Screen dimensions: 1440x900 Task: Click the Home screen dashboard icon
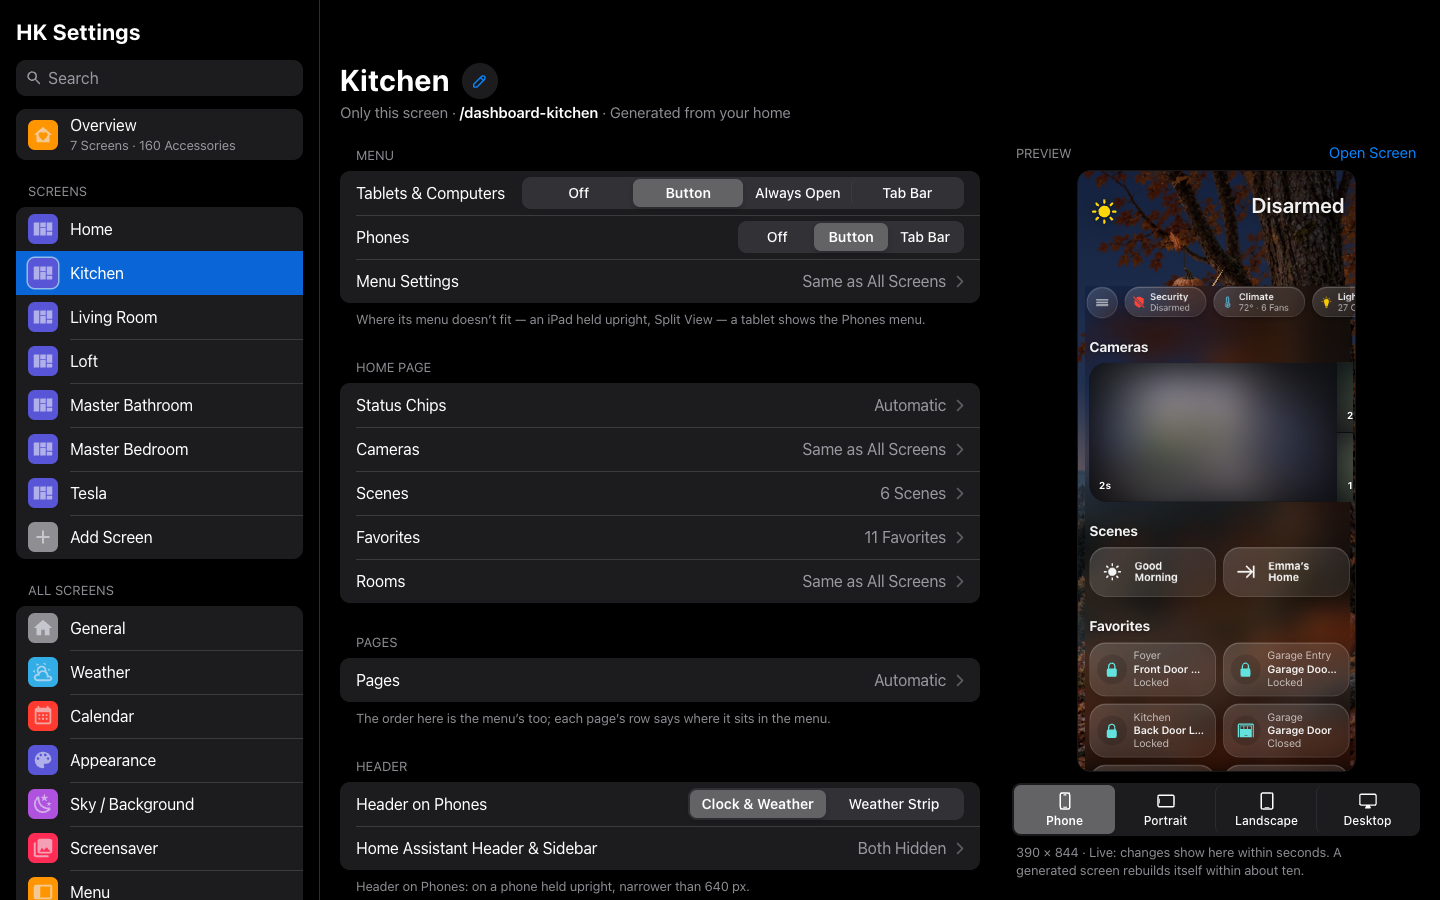(43, 229)
